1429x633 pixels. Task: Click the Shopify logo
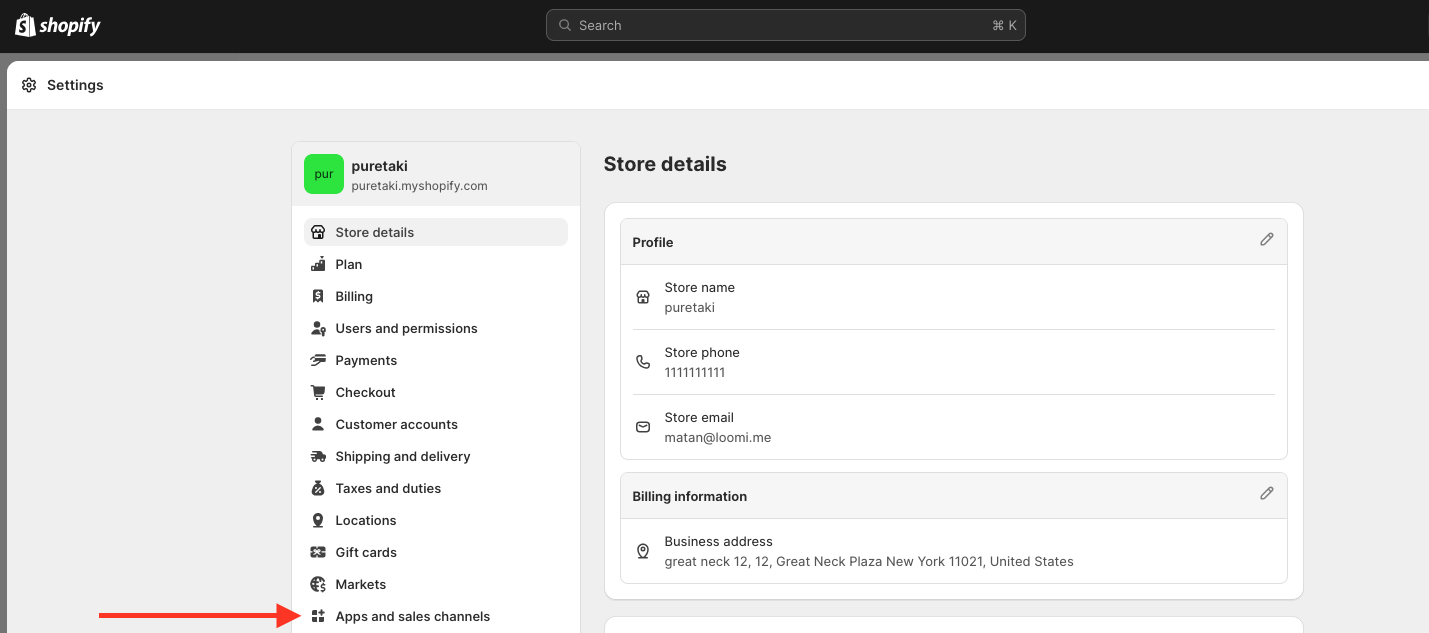click(58, 25)
